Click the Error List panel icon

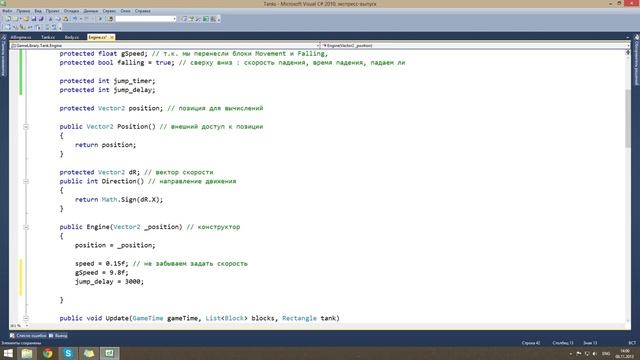tap(12, 336)
